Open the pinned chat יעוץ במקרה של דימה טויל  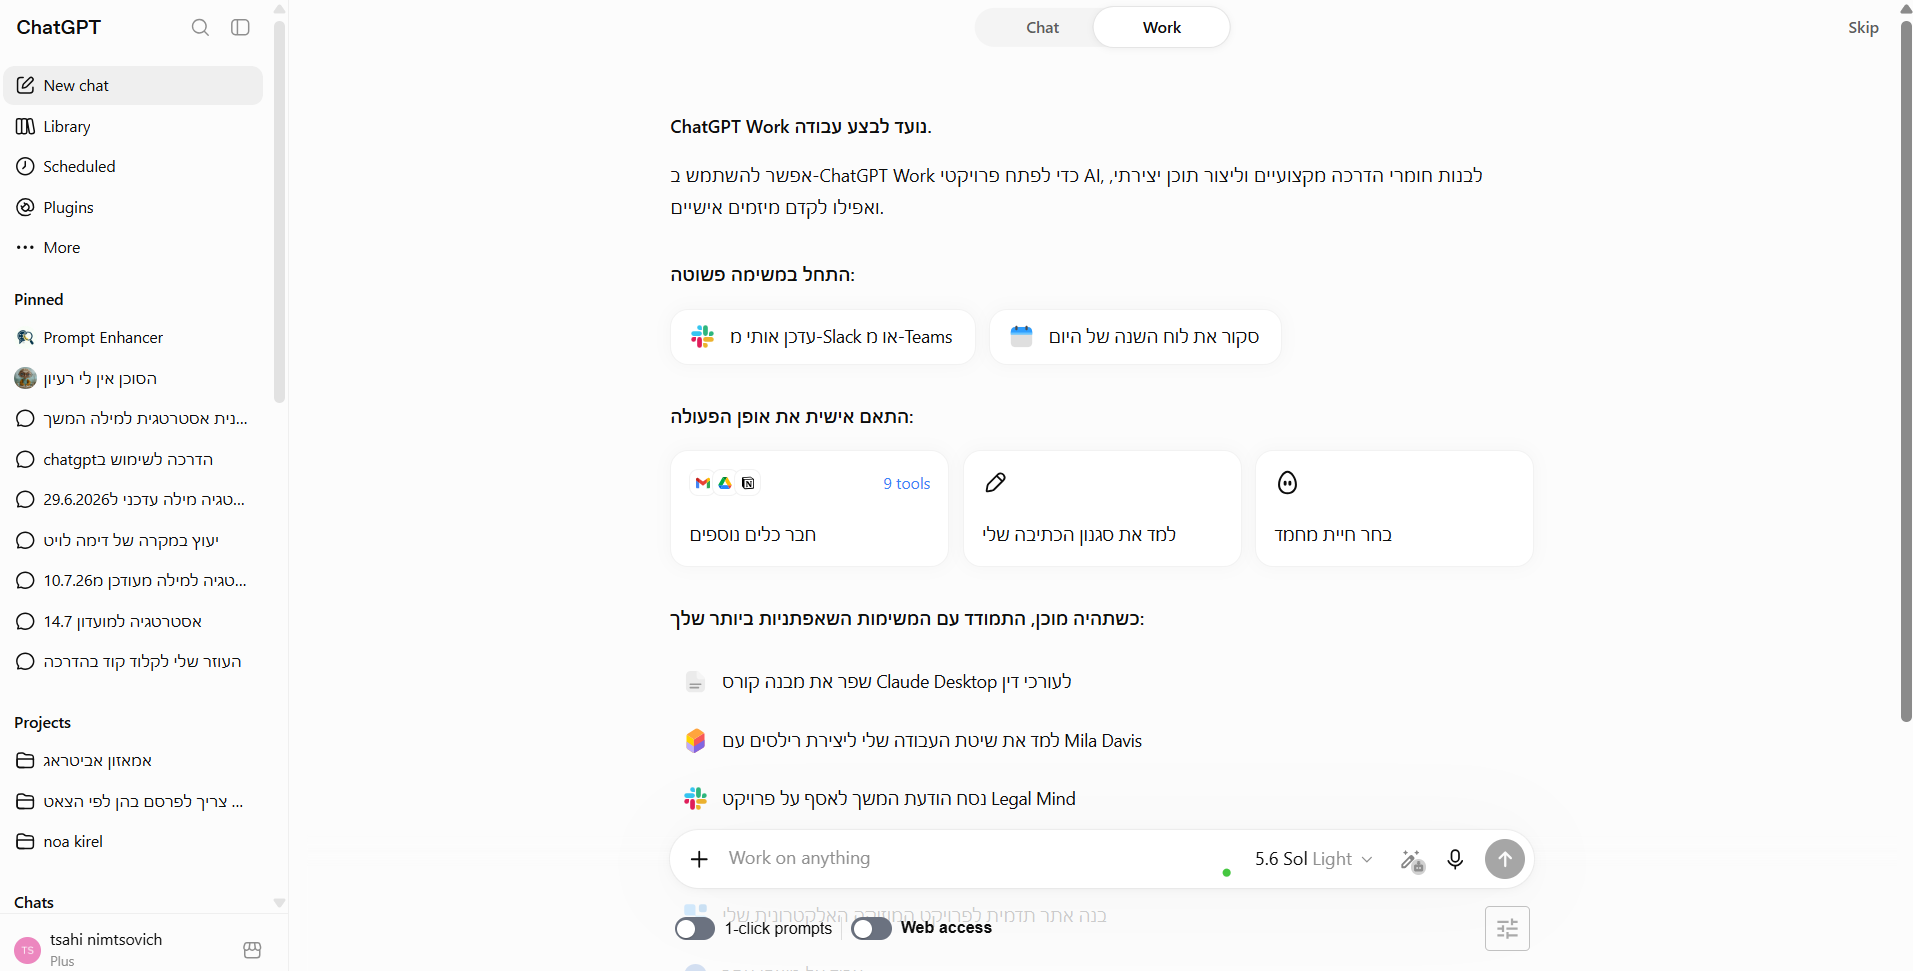pos(133,541)
